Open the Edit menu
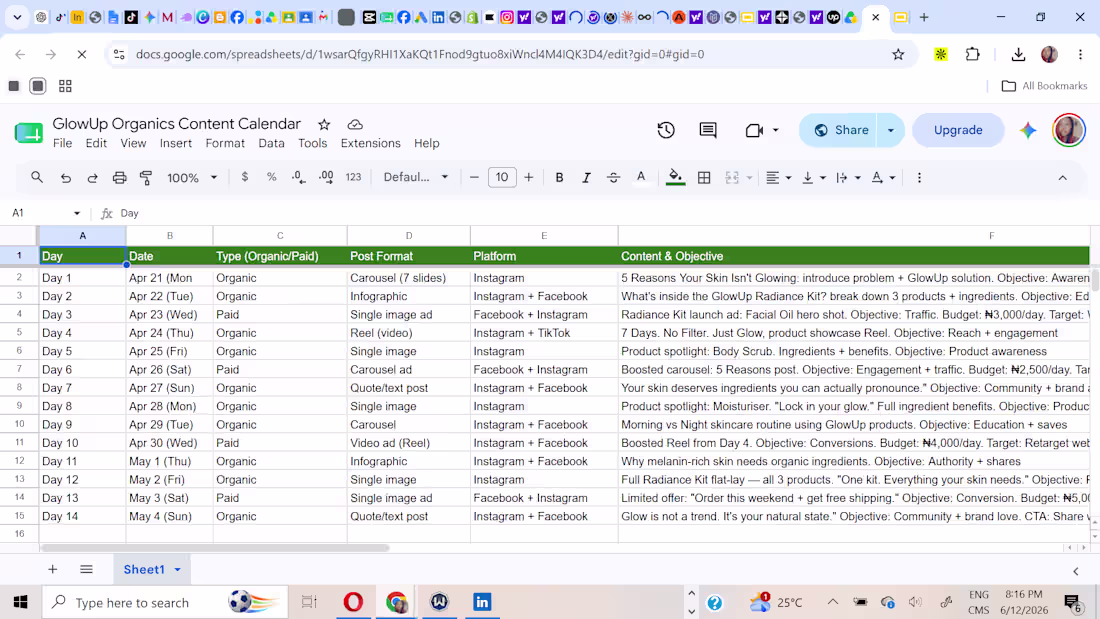 [96, 143]
